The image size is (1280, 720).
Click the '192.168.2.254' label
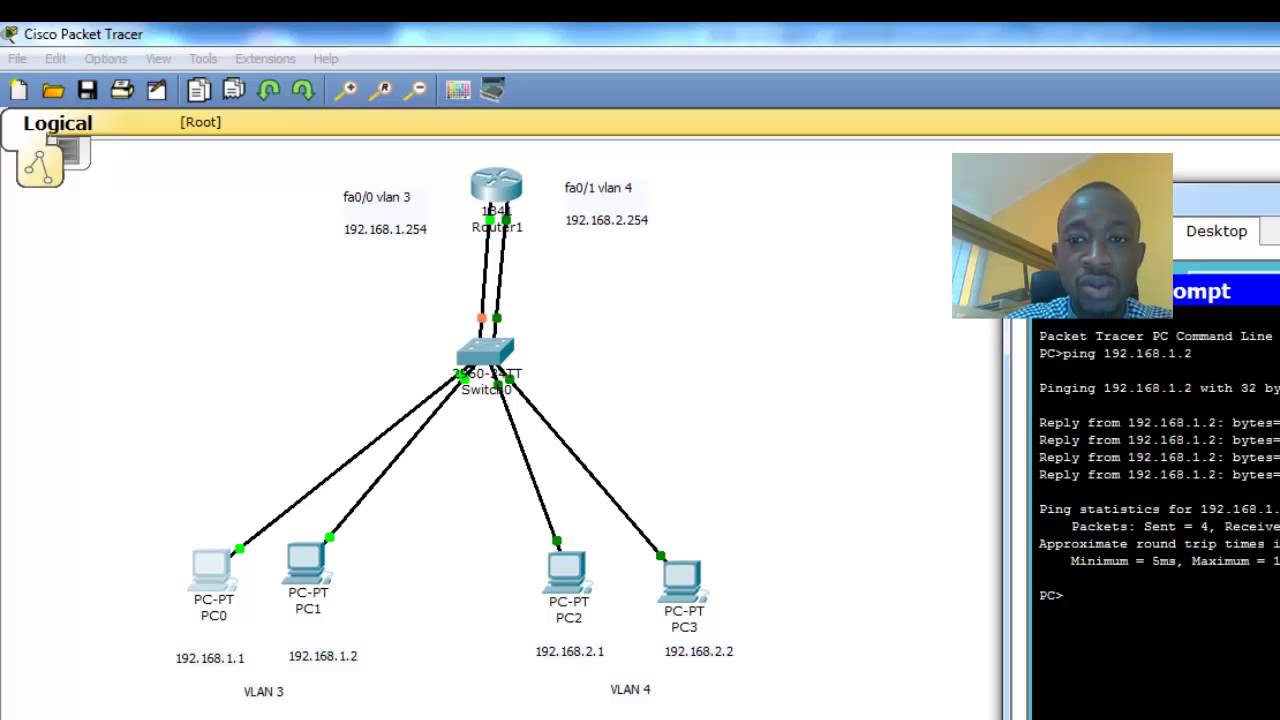coord(606,220)
